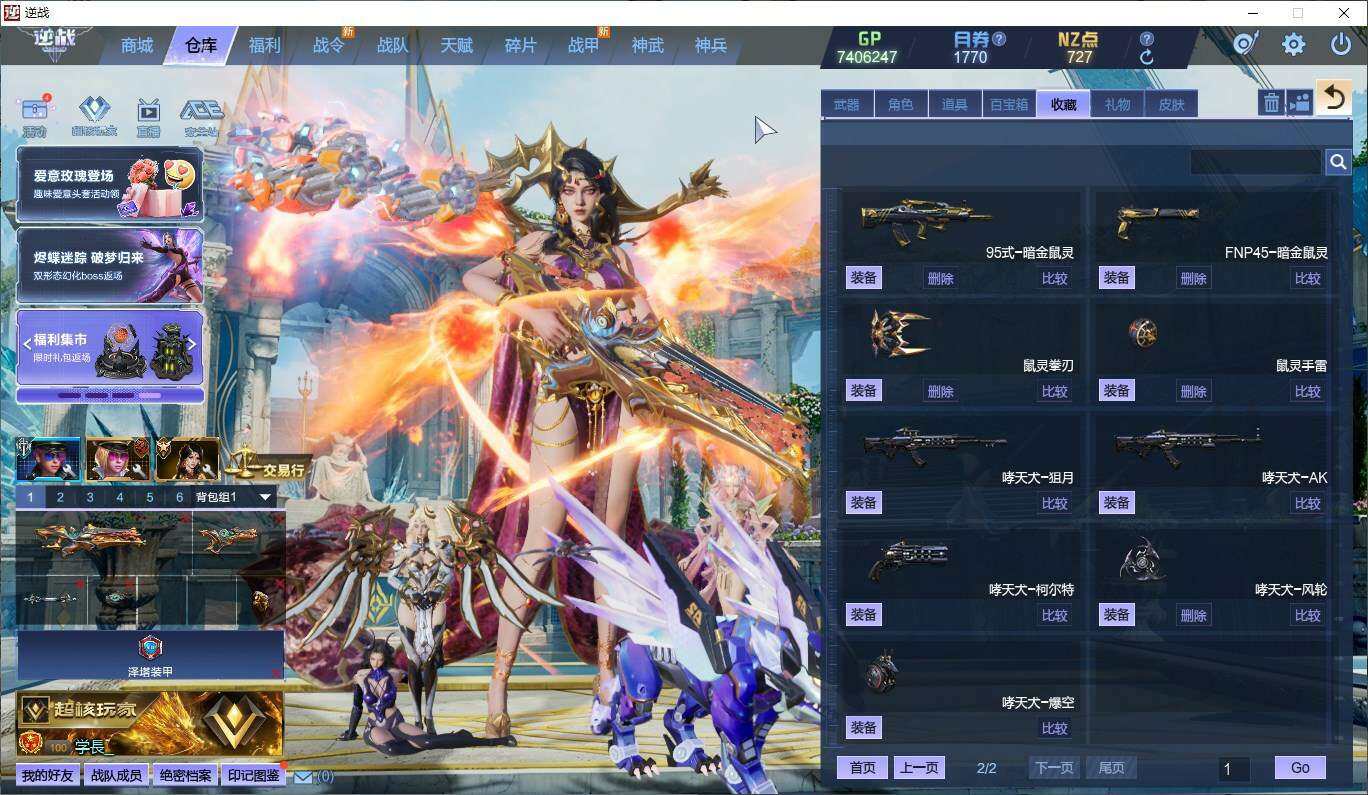Select backpack slot 4
This screenshot has height=795, width=1368.
[x=120, y=497]
